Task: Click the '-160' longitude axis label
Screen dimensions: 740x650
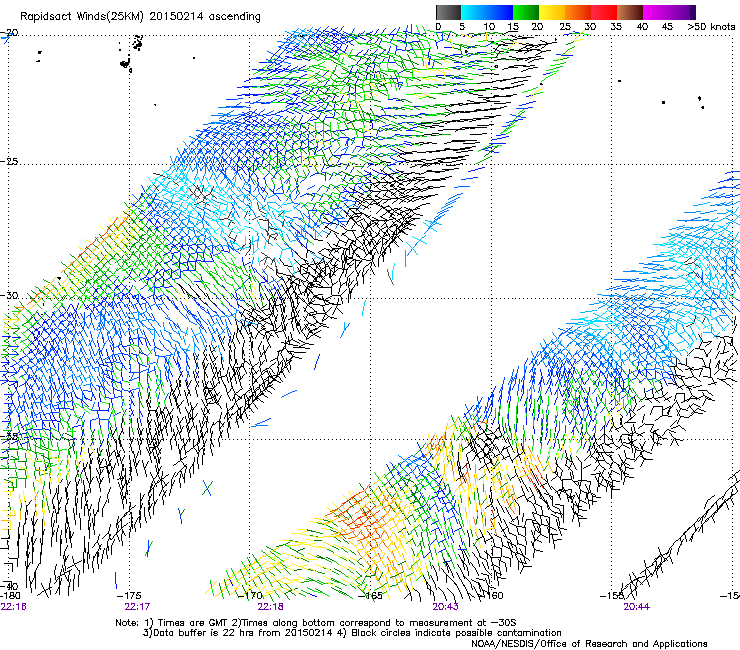Action: (491, 596)
